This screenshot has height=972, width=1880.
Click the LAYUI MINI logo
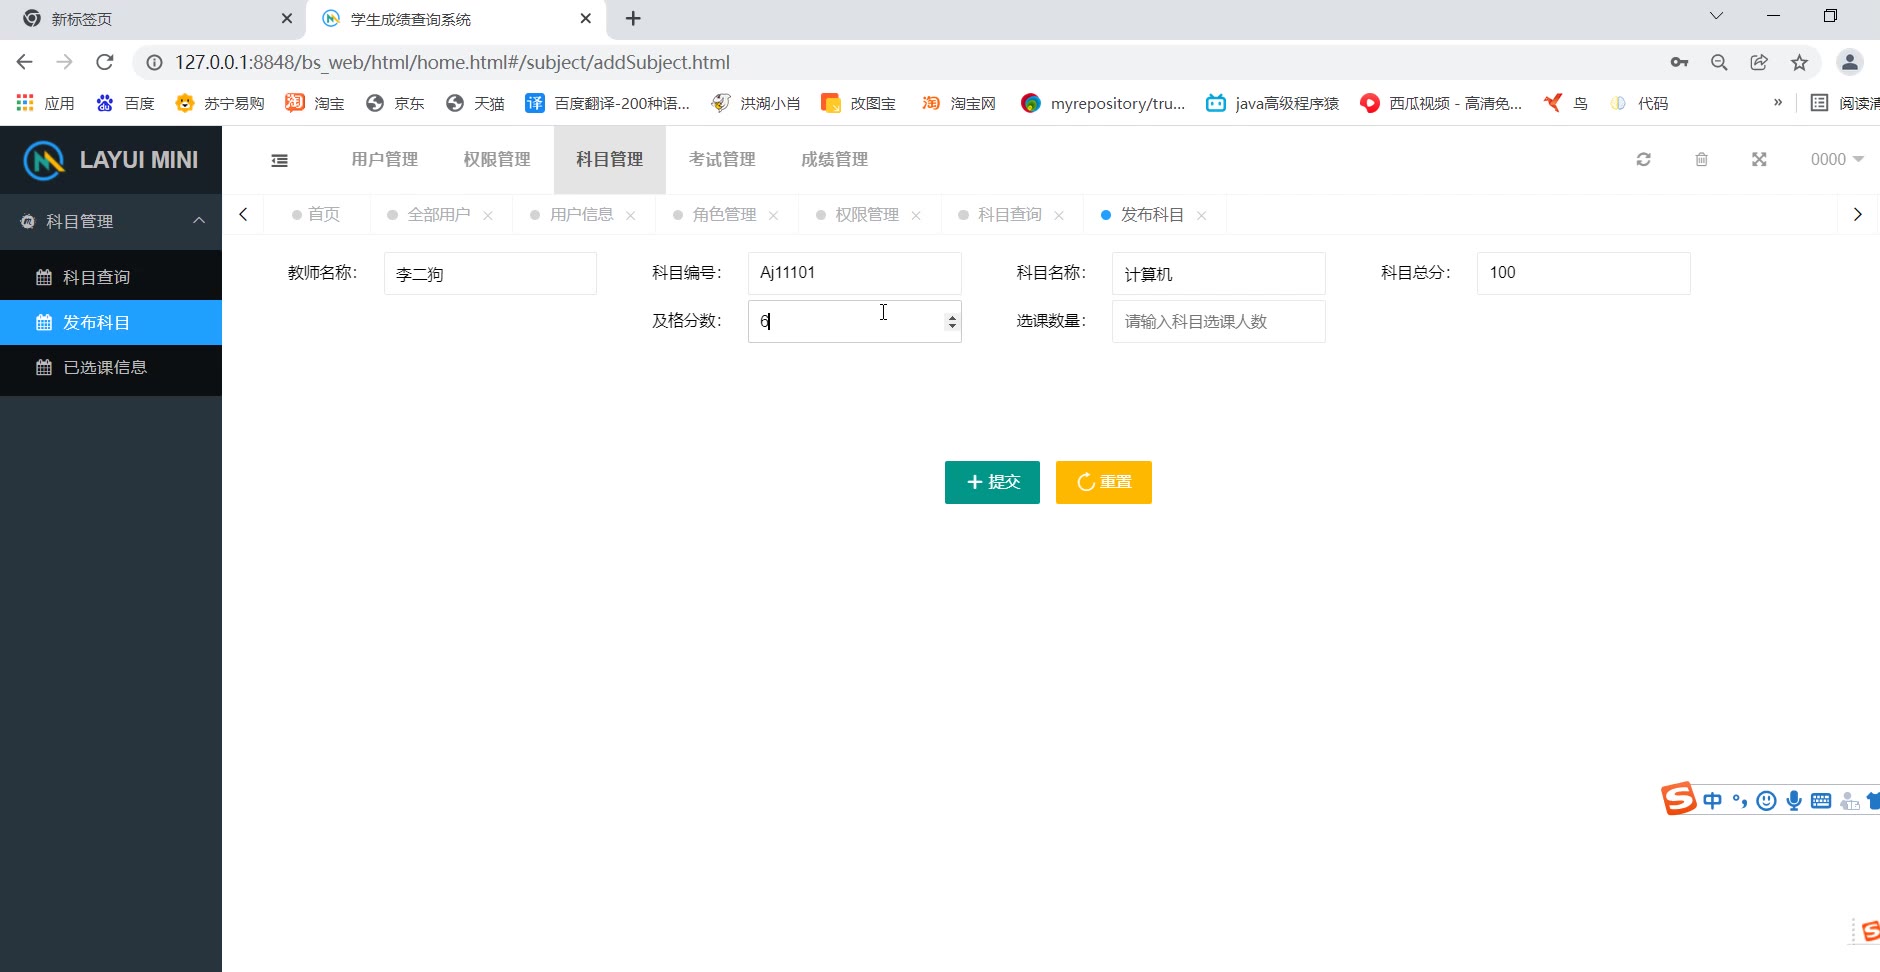tap(111, 160)
